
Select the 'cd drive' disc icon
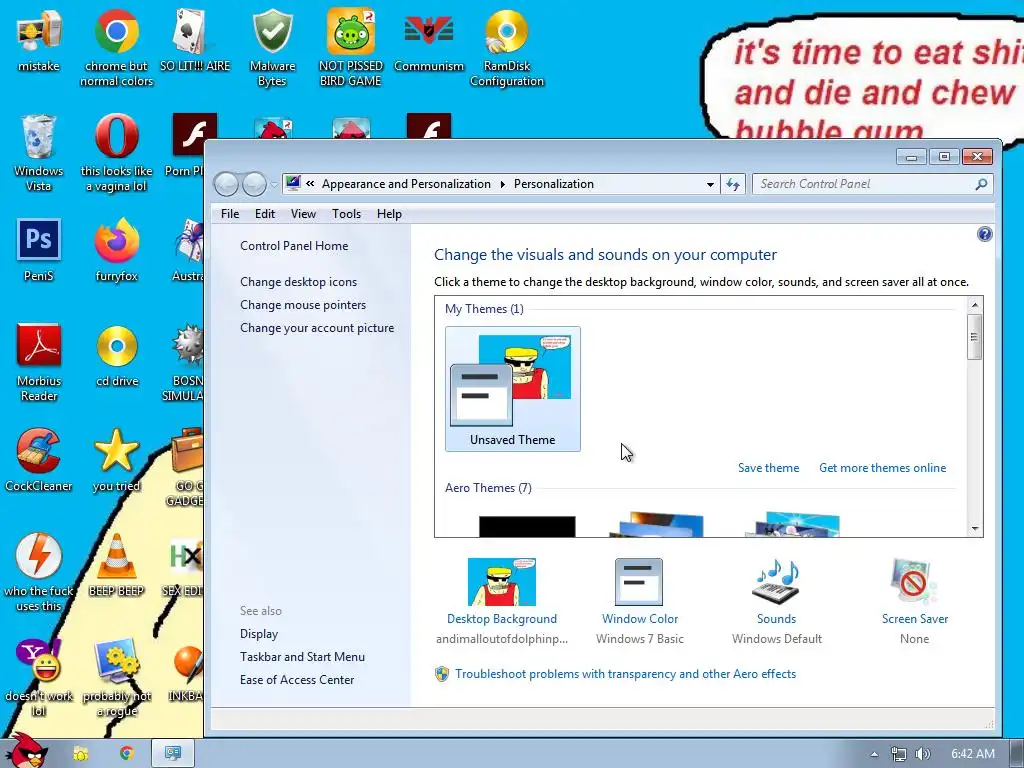click(117, 356)
